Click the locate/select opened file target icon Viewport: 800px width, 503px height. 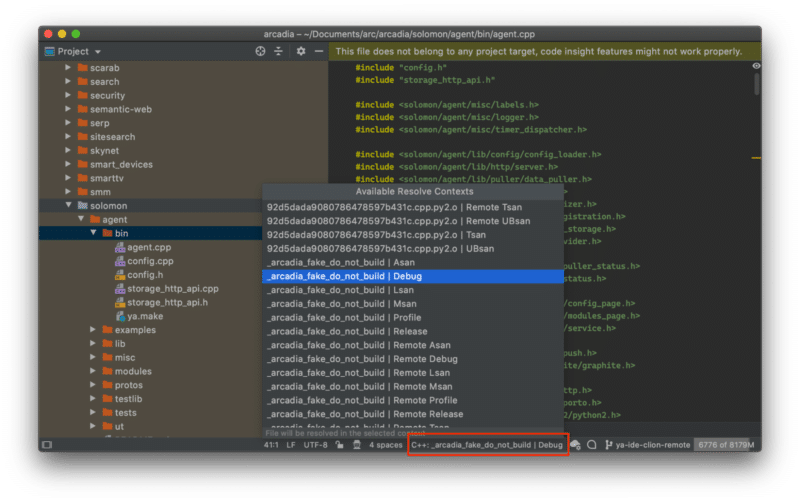[x=260, y=51]
